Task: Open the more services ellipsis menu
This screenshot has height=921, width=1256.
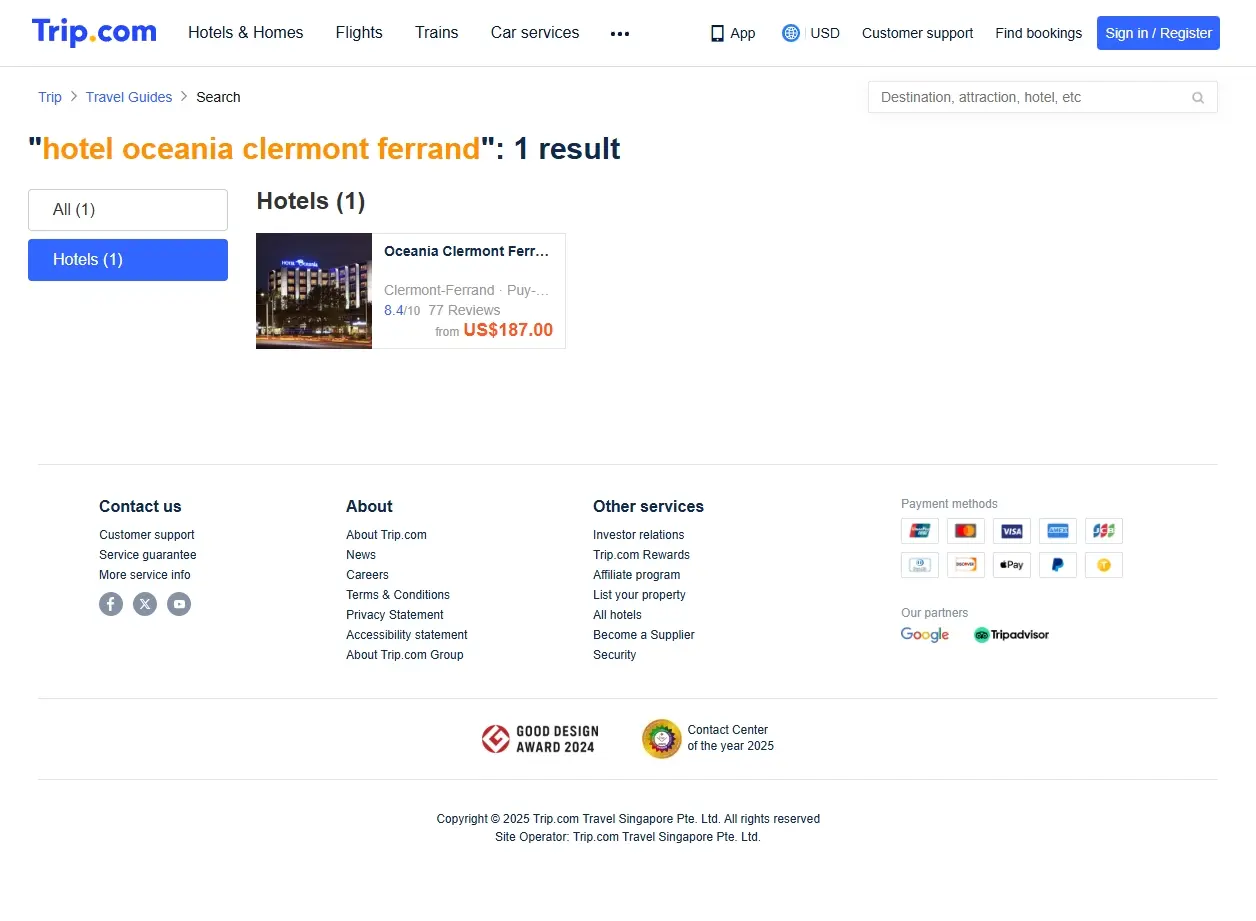Action: (620, 33)
